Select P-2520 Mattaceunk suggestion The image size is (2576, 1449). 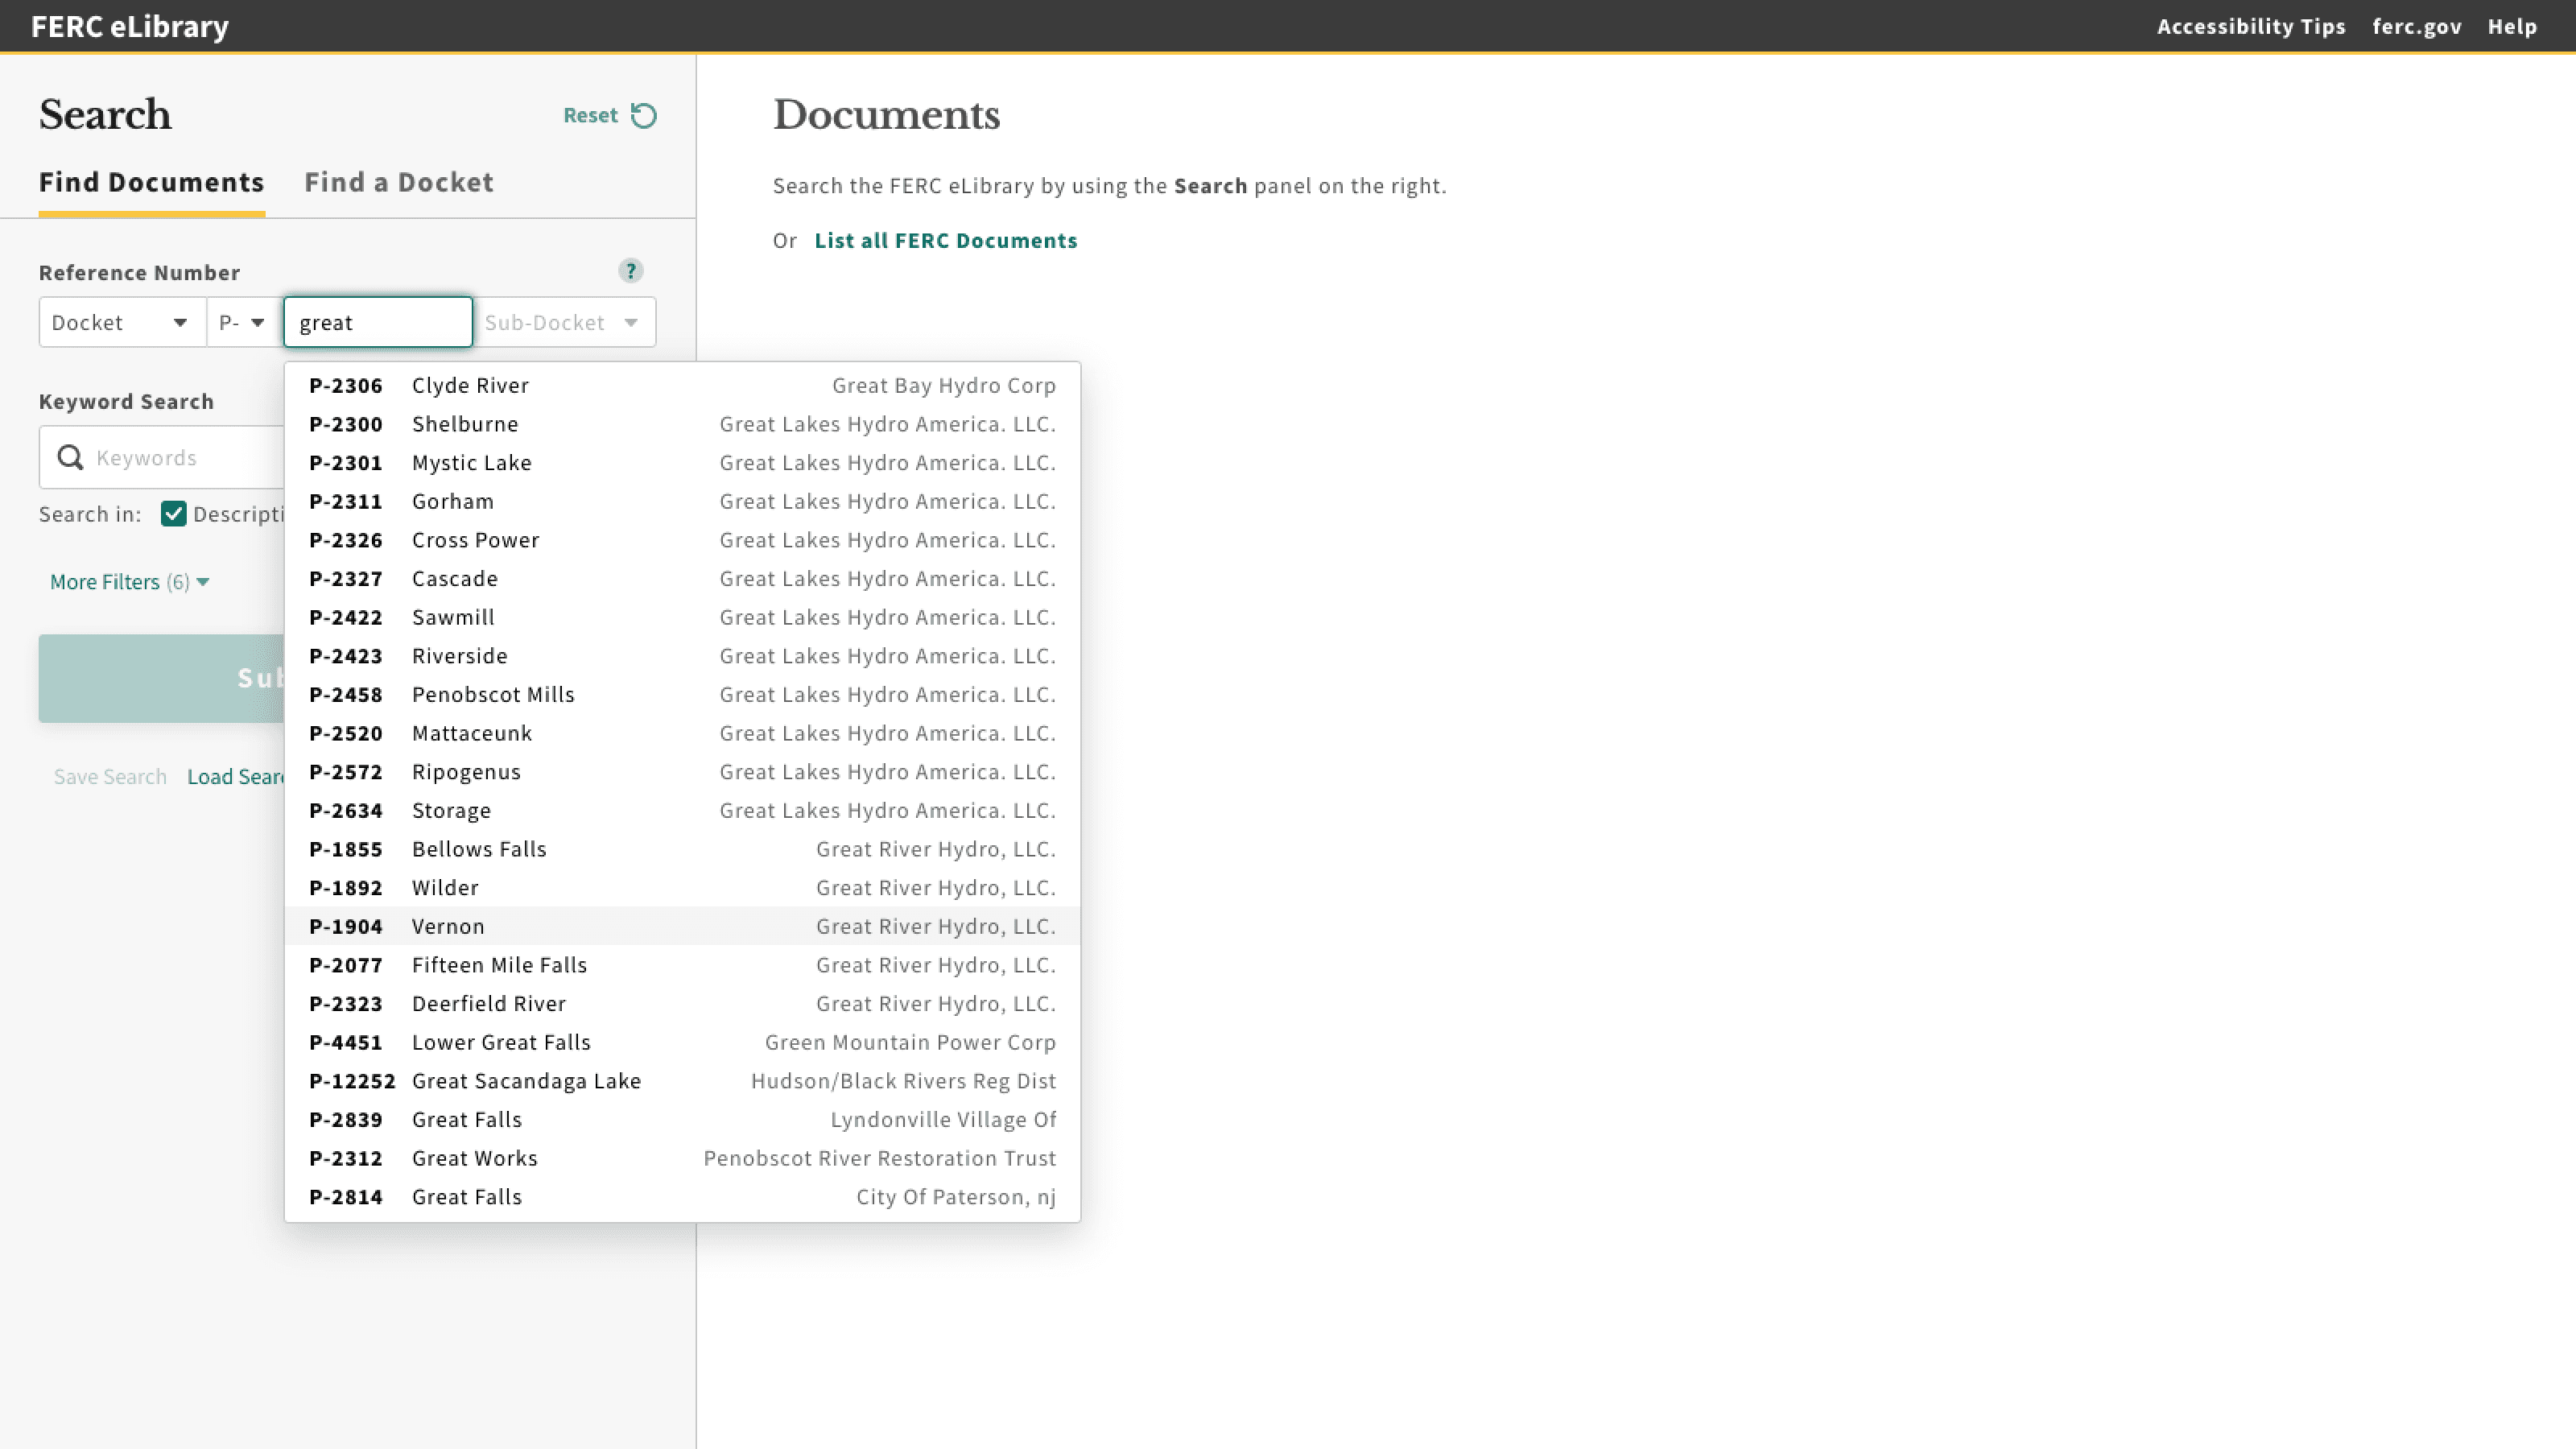tap(682, 734)
